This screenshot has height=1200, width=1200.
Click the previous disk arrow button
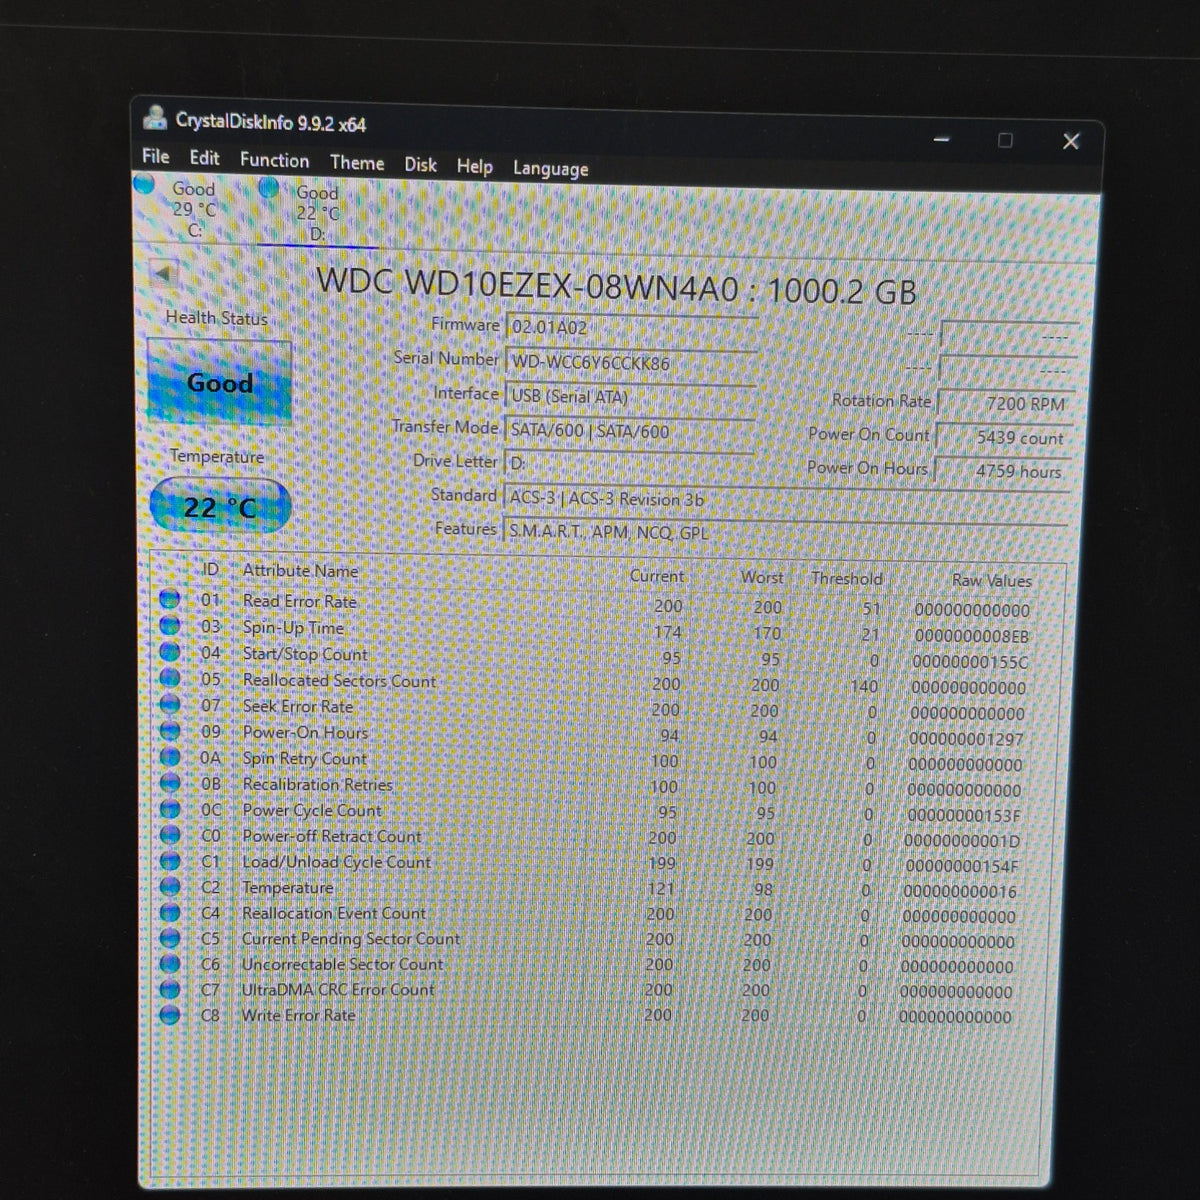click(x=163, y=272)
